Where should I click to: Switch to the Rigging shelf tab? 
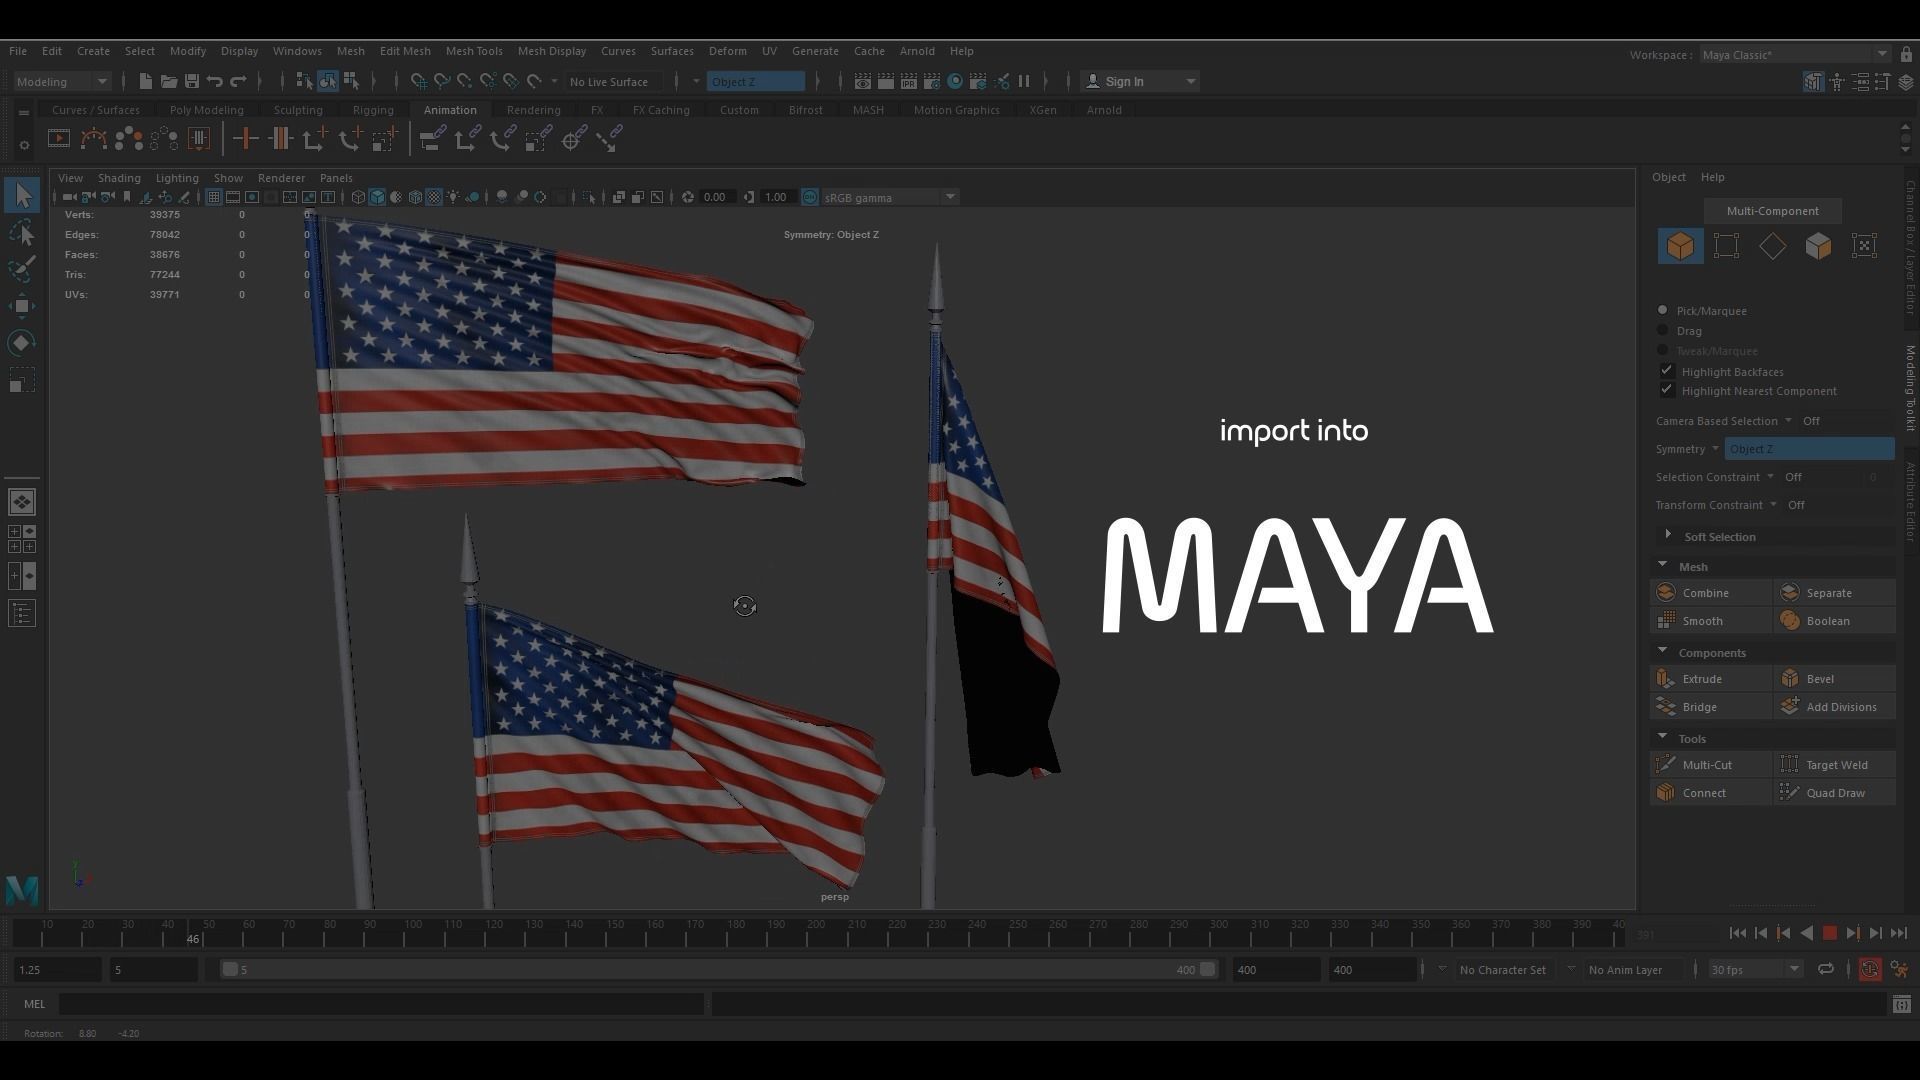click(x=373, y=110)
